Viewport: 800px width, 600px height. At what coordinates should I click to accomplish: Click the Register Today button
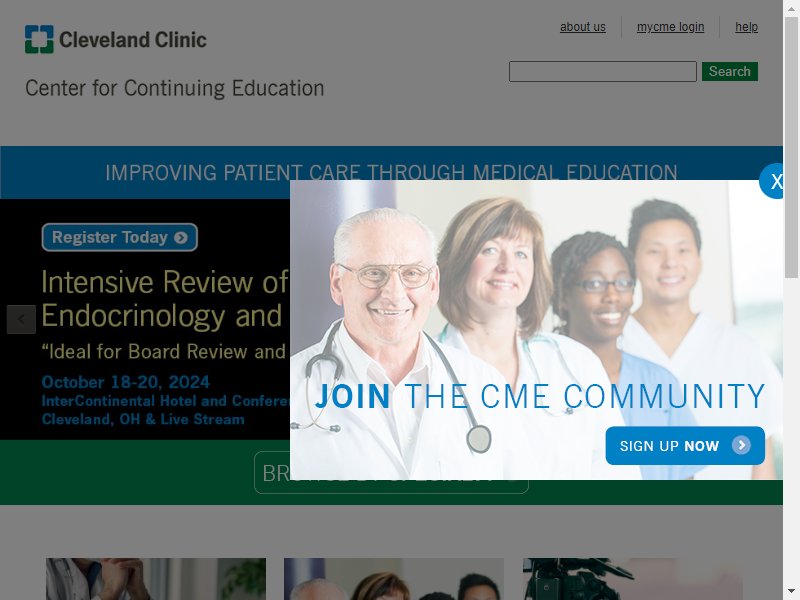pos(119,237)
